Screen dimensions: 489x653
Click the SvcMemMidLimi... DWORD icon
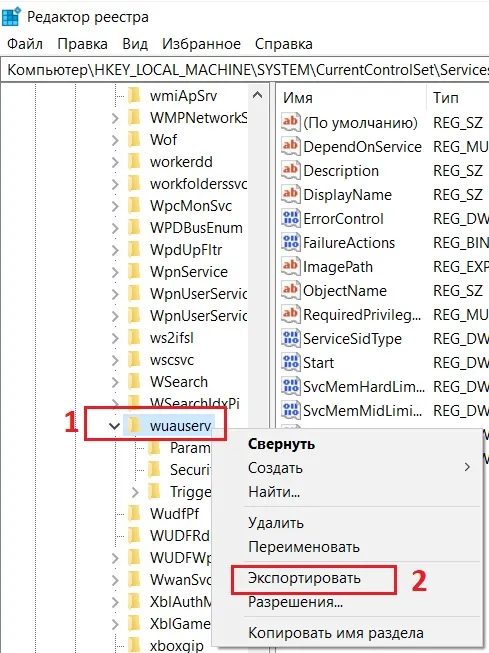[290, 410]
